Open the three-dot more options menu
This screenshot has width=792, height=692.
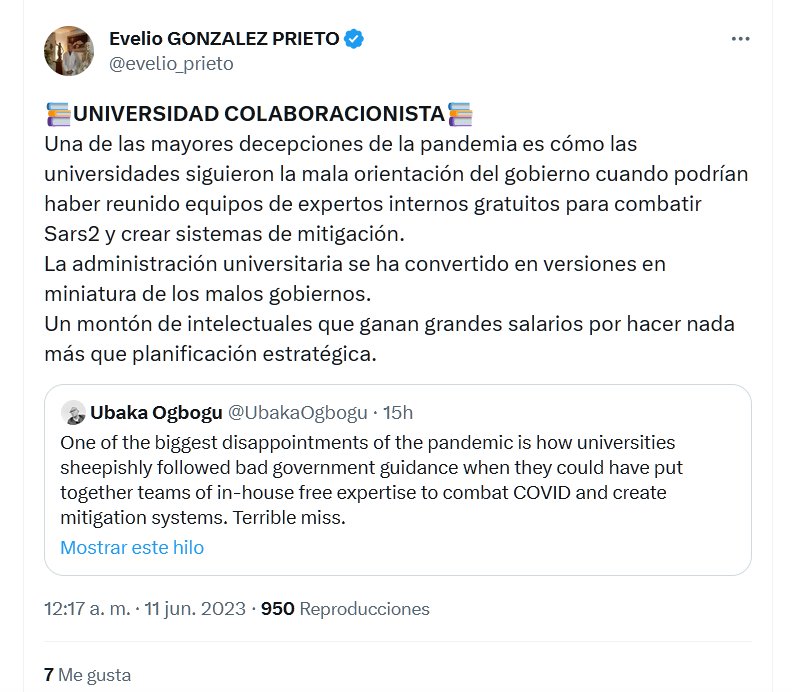click(740, 39)
